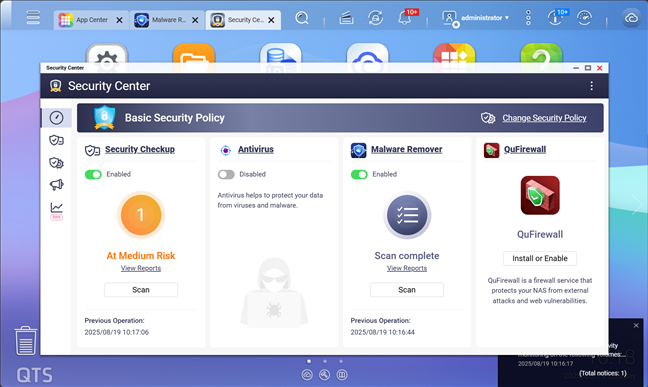The image size is (648, 387).
Task: Open the QTS main menu hamburger icon
Action: tap(33, 17)
